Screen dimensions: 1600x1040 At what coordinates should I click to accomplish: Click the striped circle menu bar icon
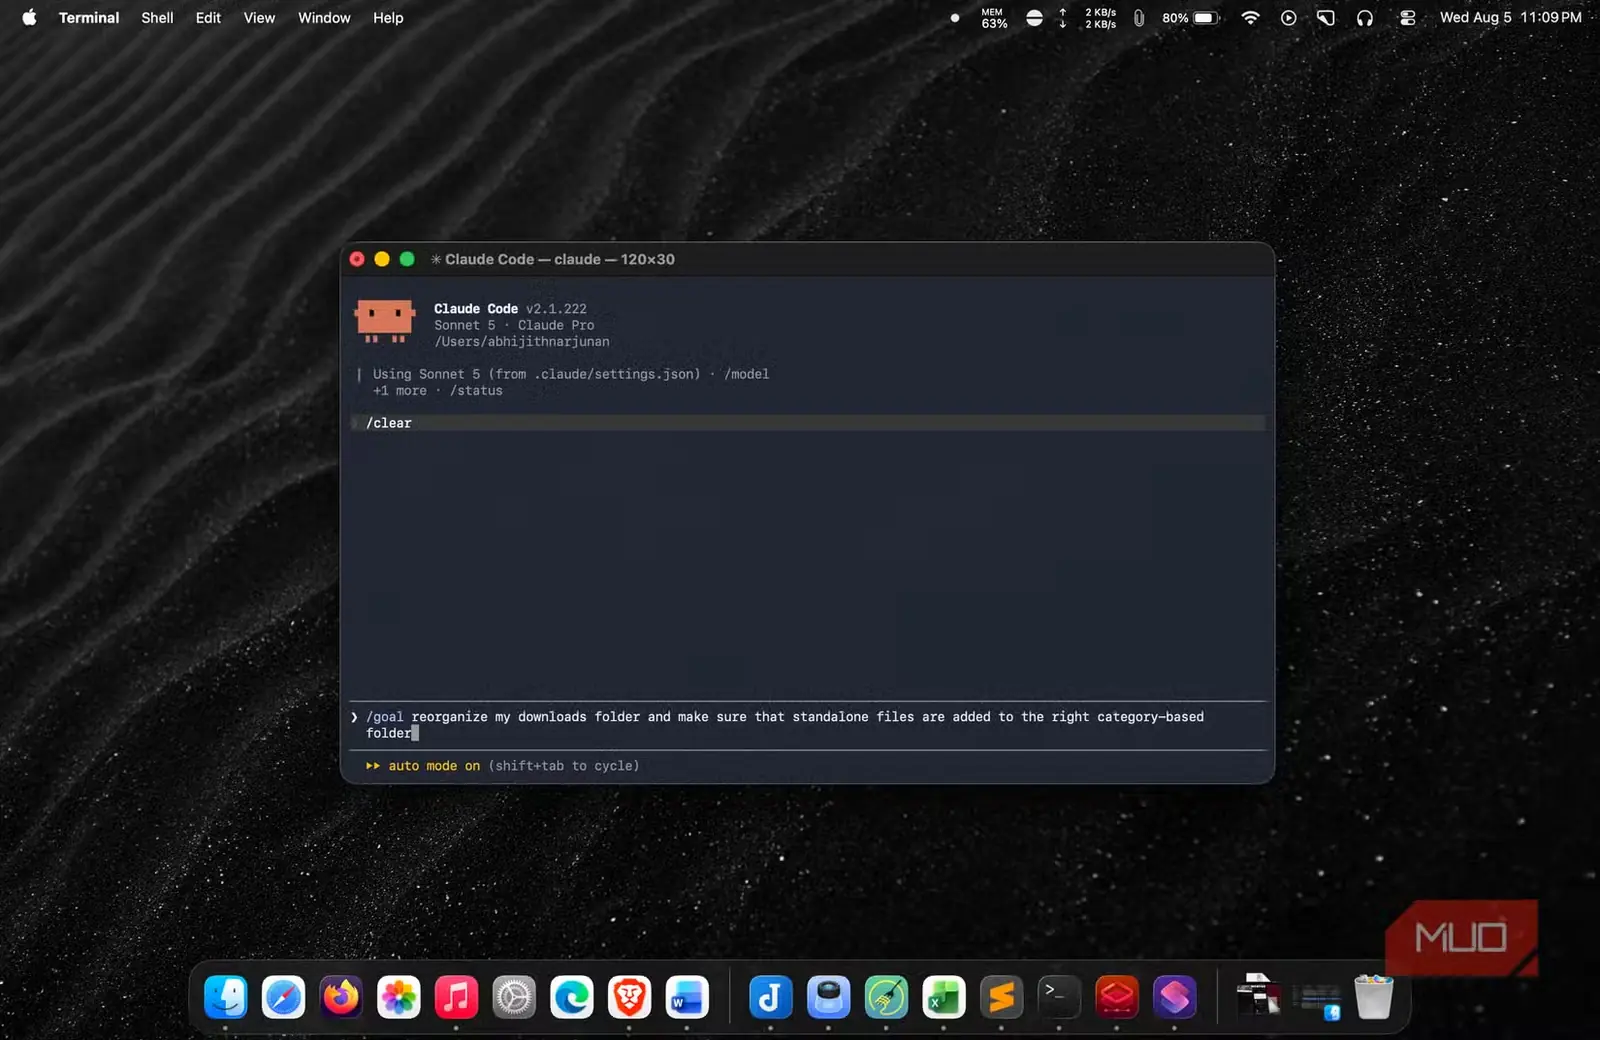[1034, 18]
